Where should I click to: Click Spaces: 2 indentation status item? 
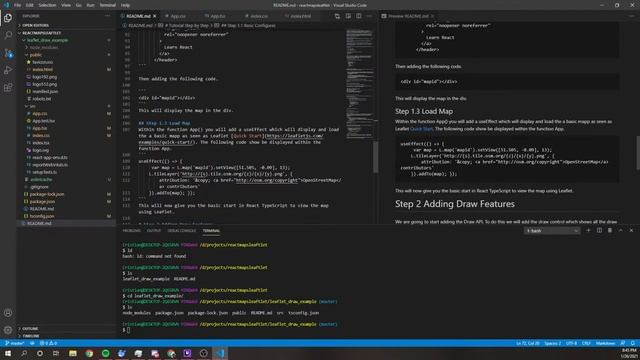click(553, 343)
